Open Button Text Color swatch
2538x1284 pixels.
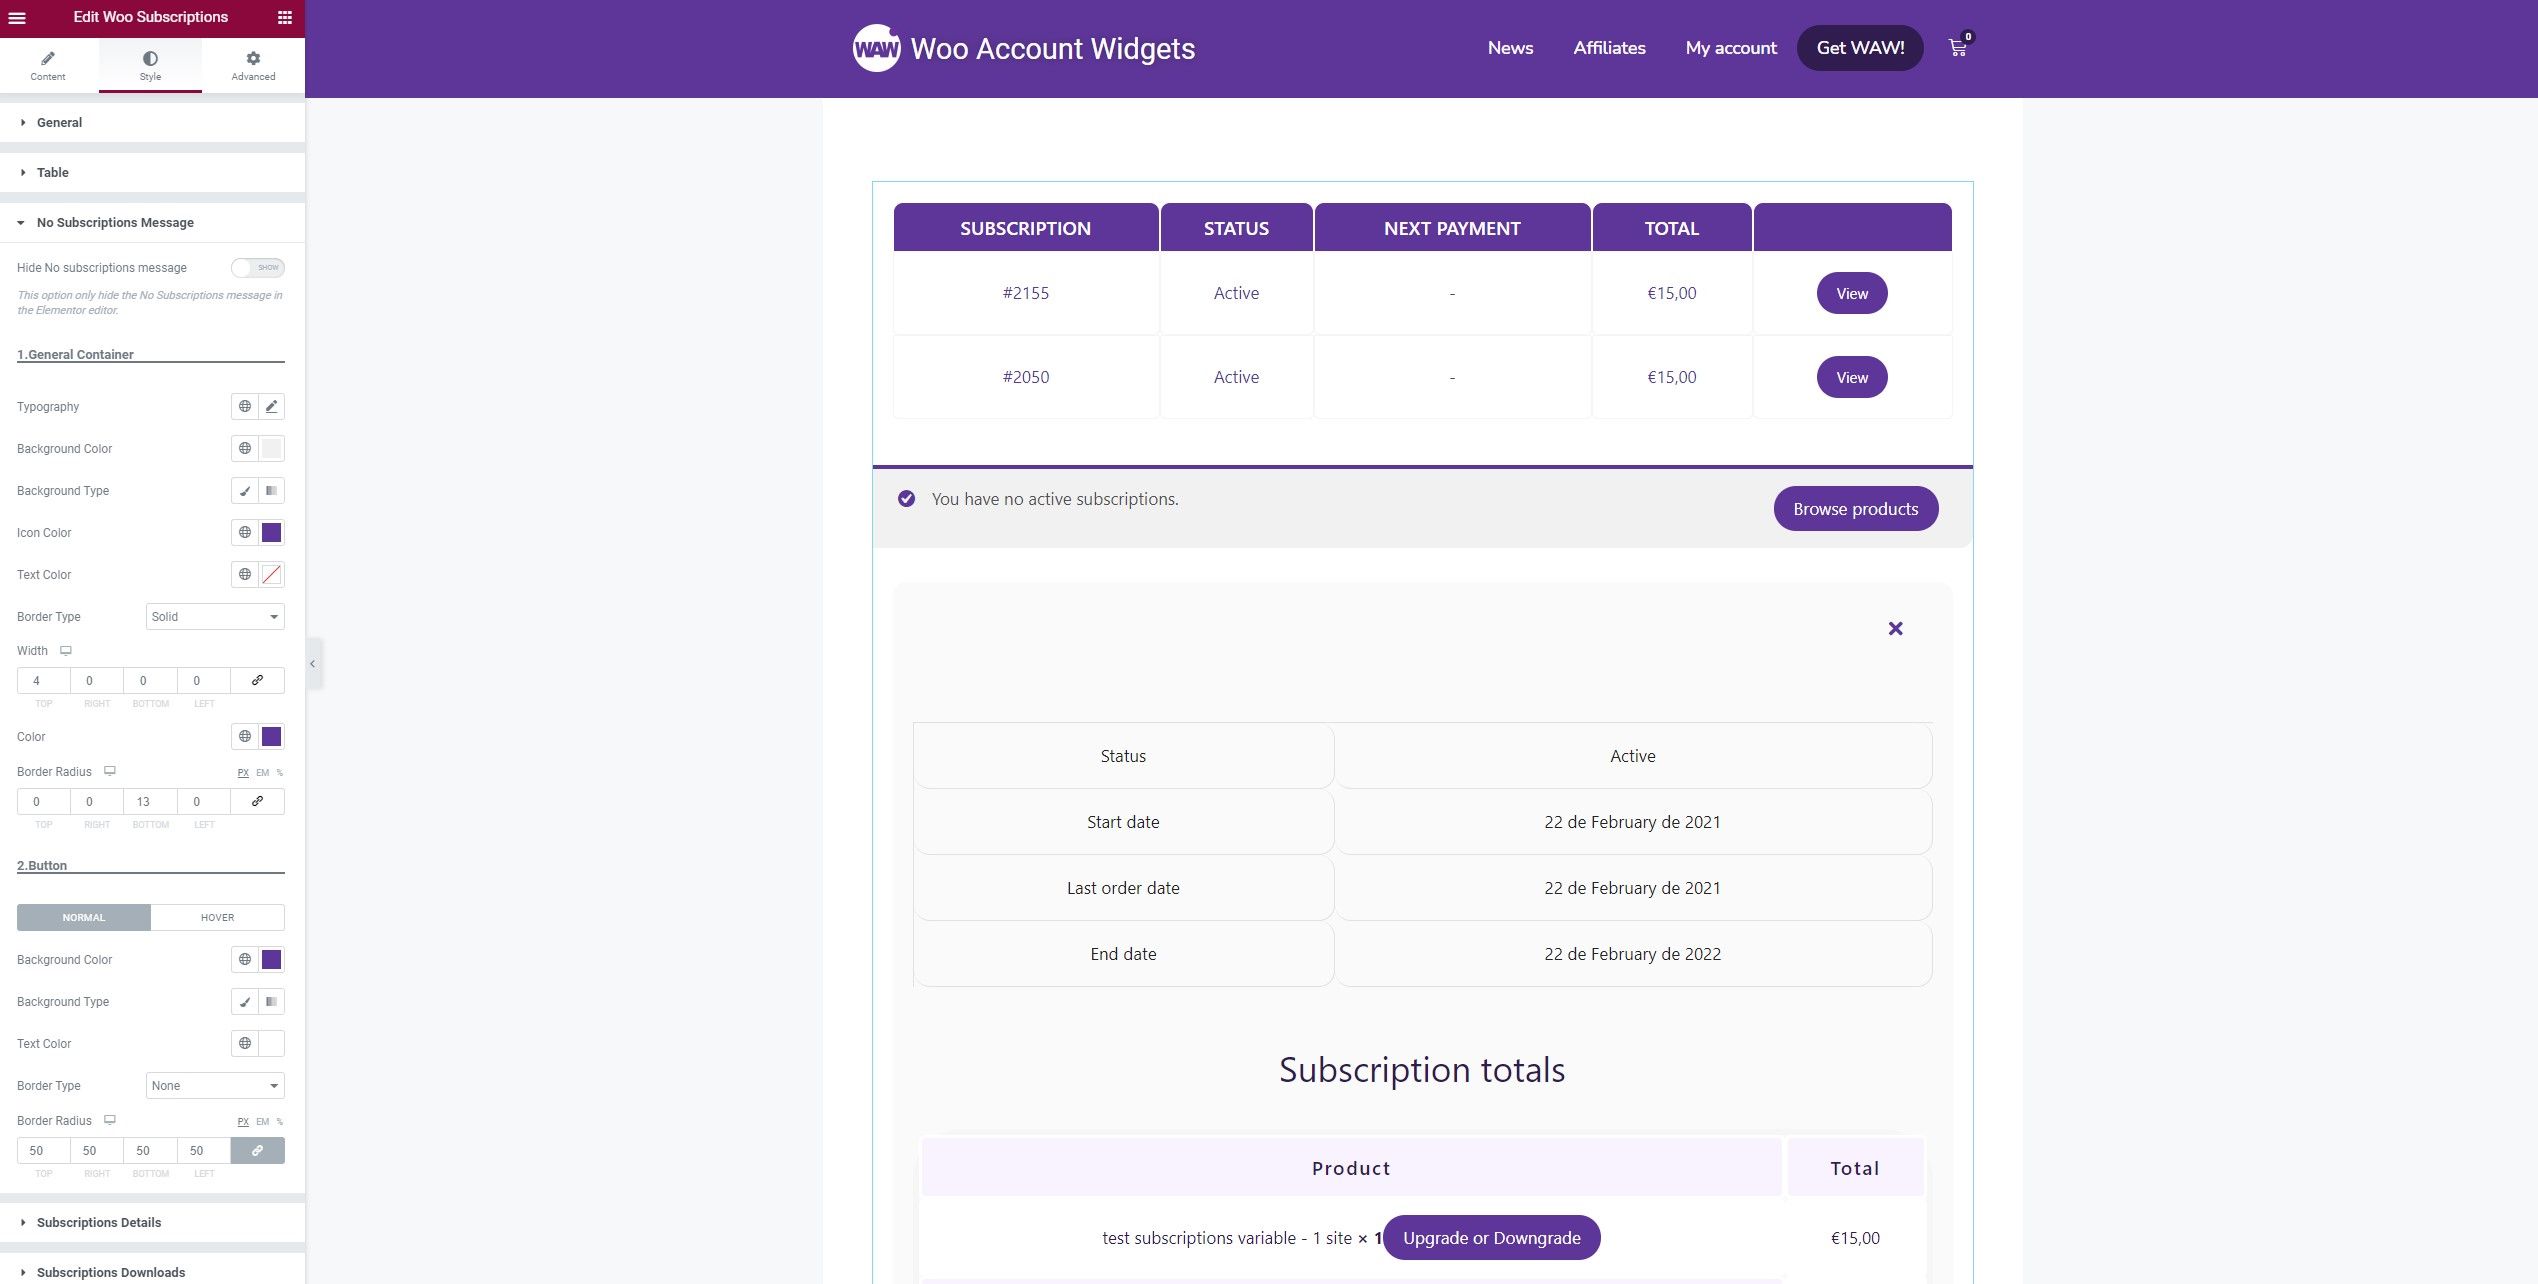[x=271, y=1044]
